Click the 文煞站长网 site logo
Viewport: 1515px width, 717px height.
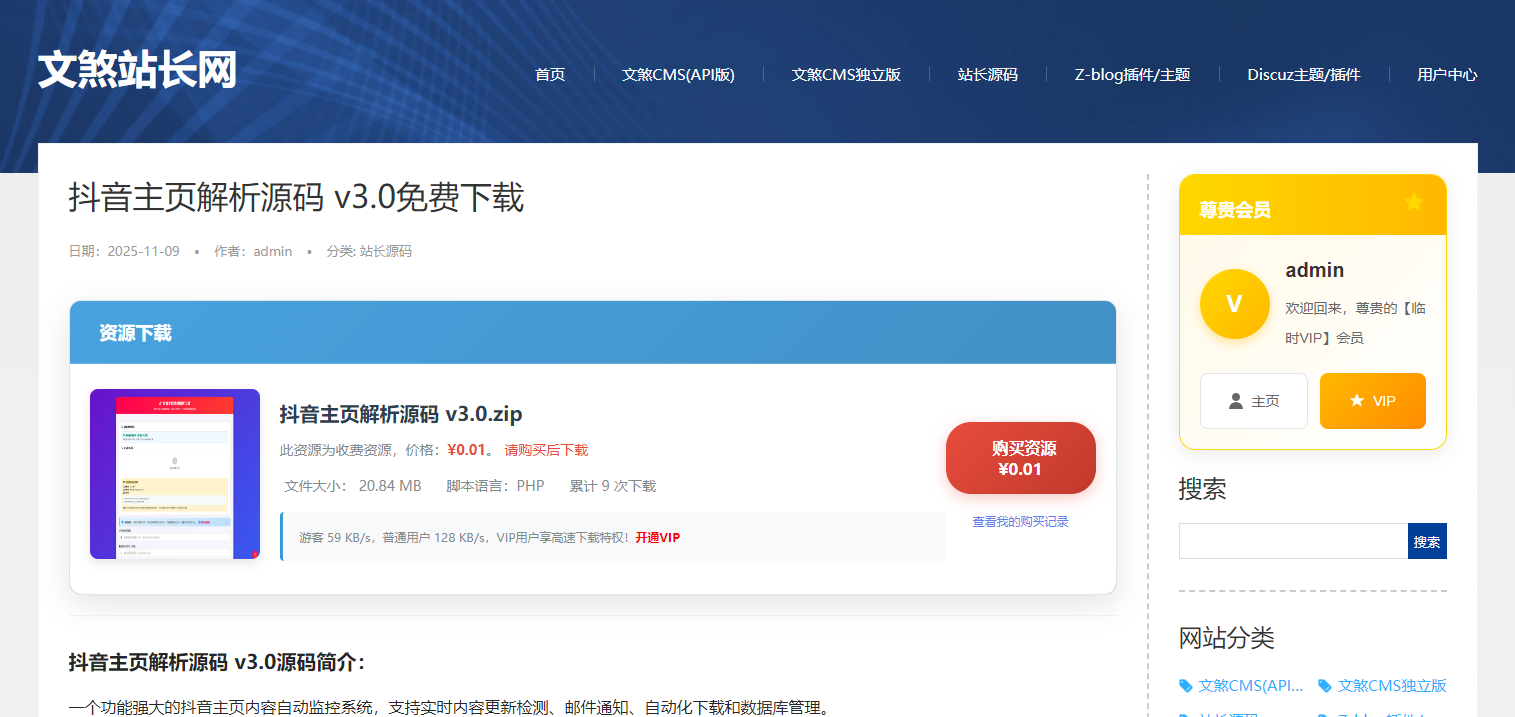[138, 68]
